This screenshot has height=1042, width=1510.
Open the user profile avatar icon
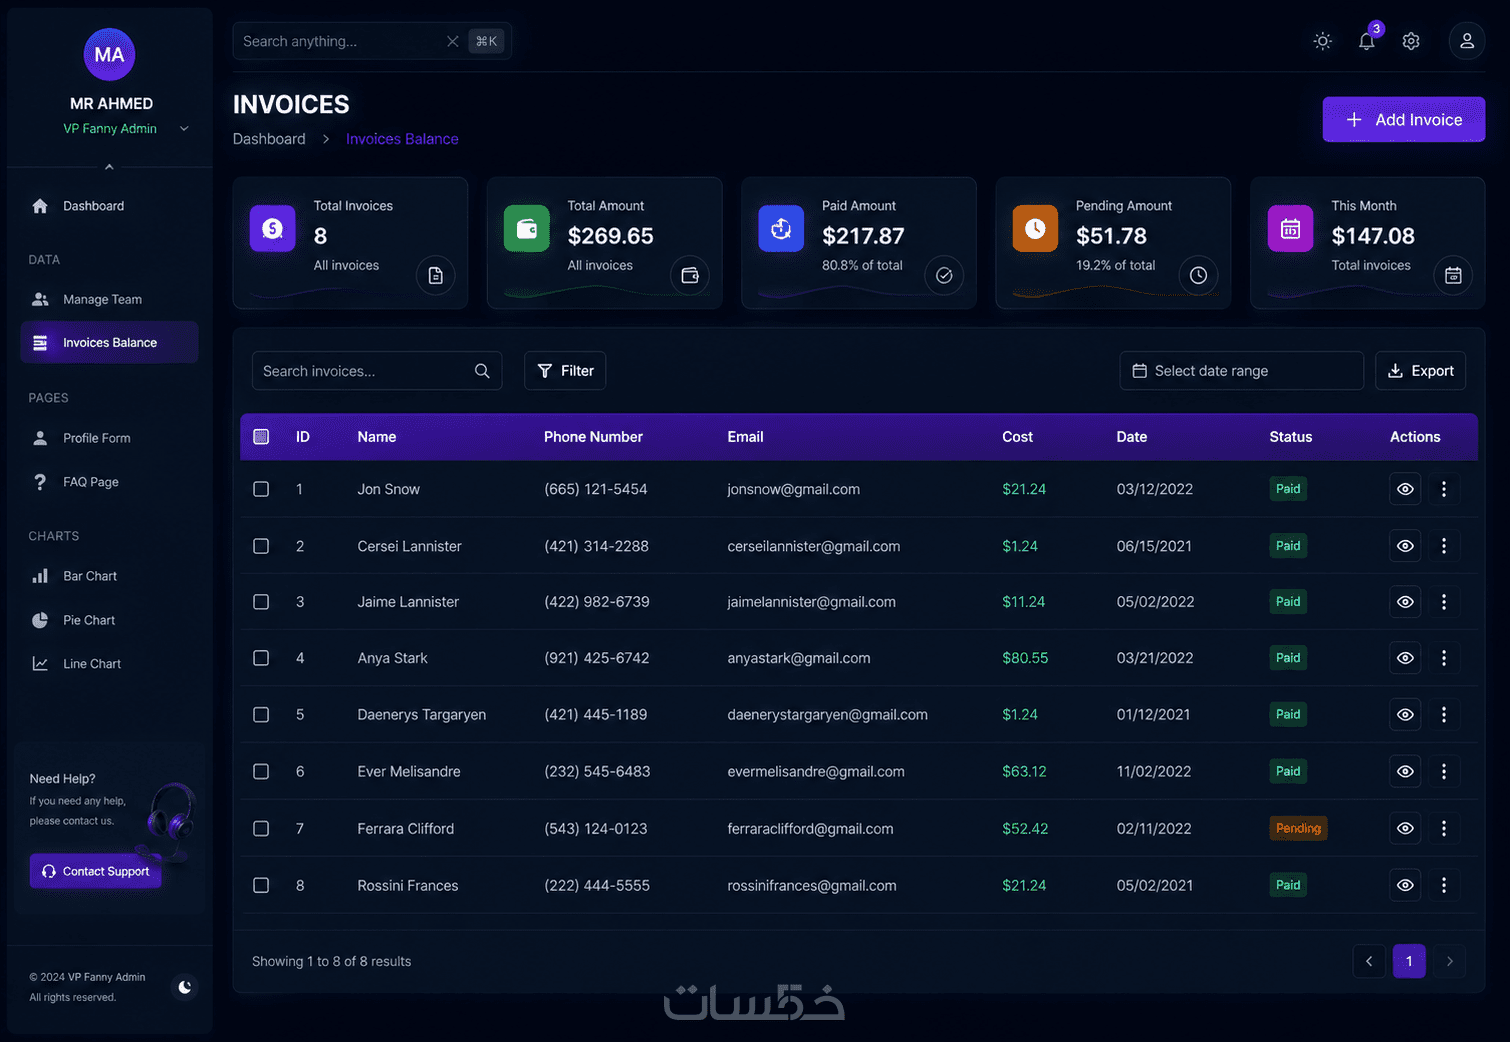coord(1467,41)
